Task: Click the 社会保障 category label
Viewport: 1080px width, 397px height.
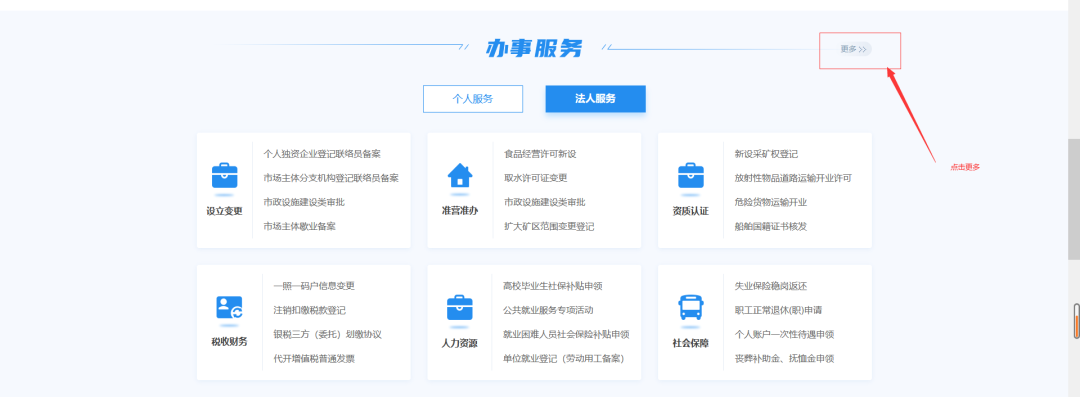Action: click(x=690, y=343)
